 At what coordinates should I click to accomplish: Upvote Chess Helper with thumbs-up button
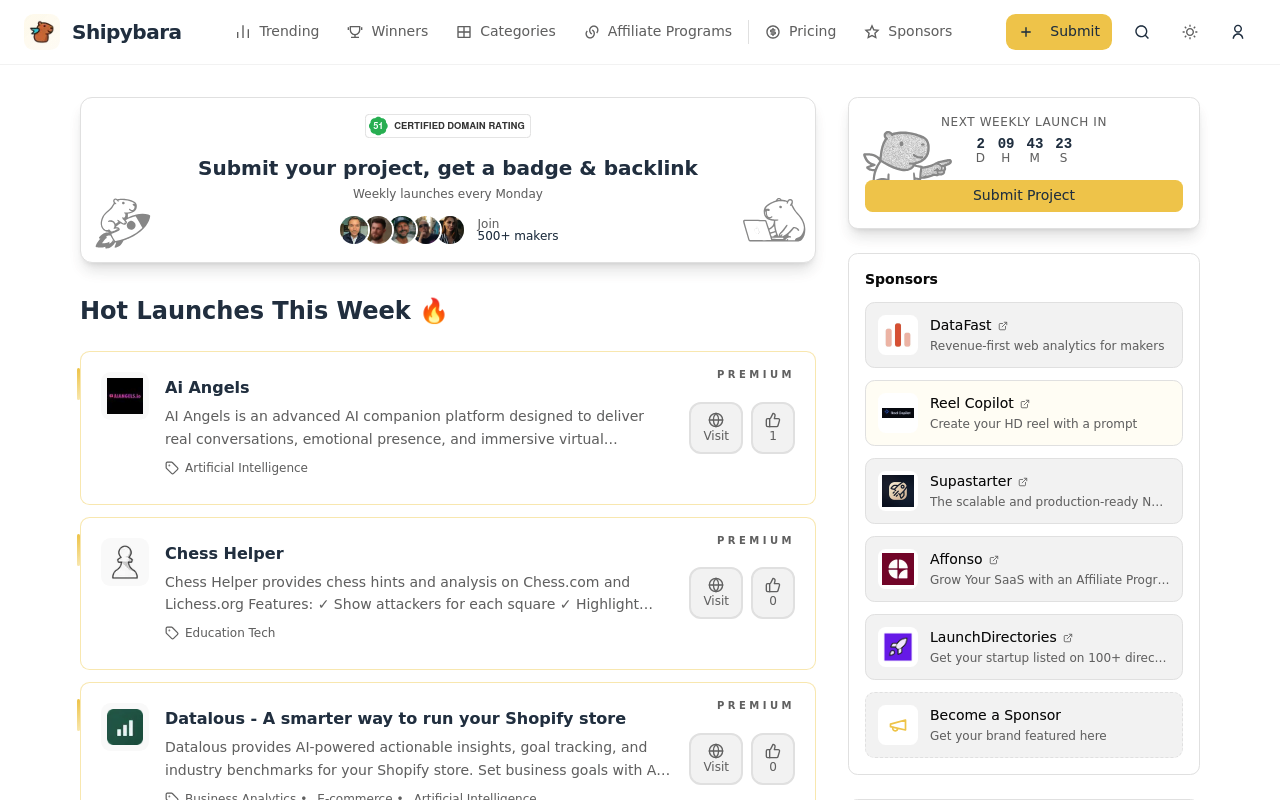[x=773, y=593]
